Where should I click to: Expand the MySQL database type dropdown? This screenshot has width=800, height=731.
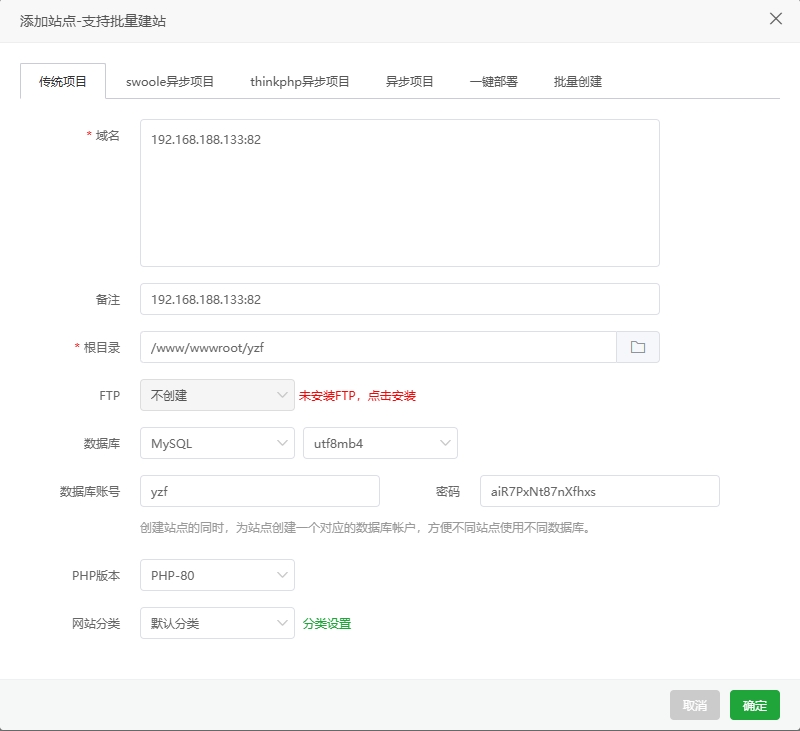coord(217,443)
